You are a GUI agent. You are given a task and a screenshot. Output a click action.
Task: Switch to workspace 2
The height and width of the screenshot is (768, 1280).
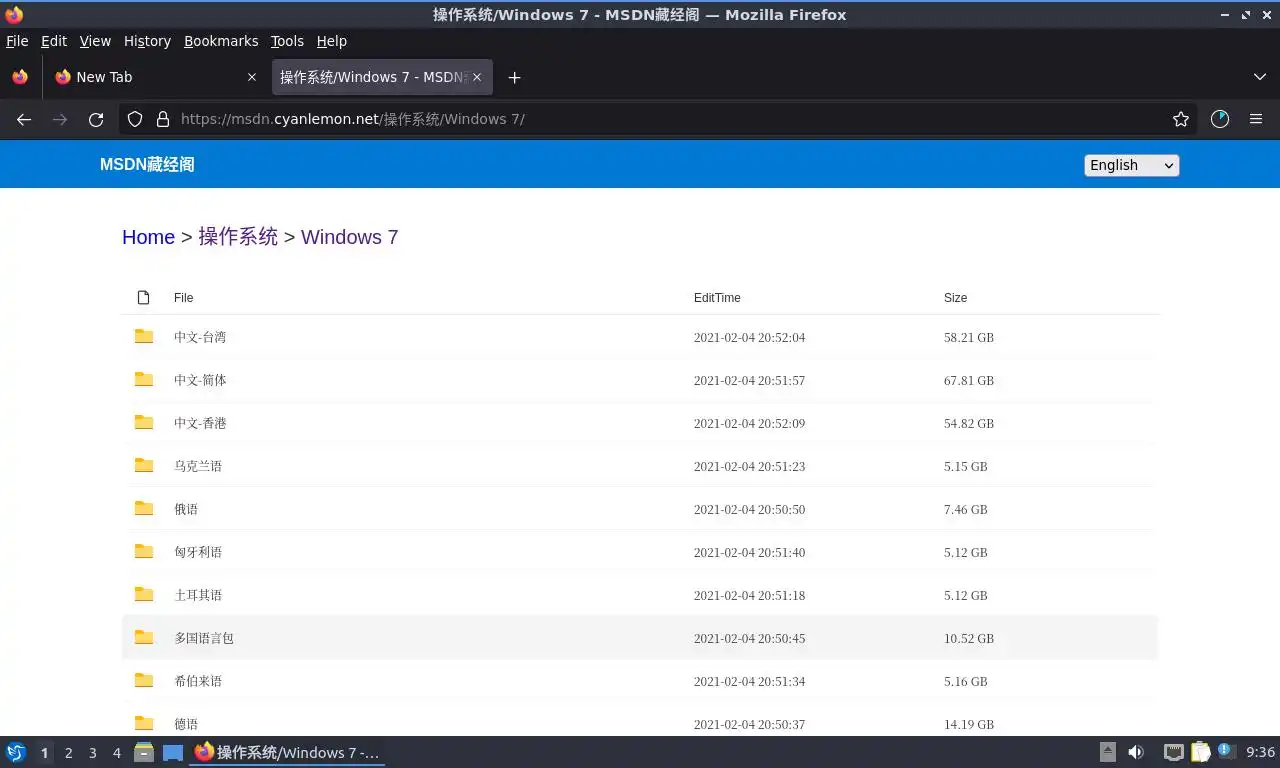tap(68, 753)
